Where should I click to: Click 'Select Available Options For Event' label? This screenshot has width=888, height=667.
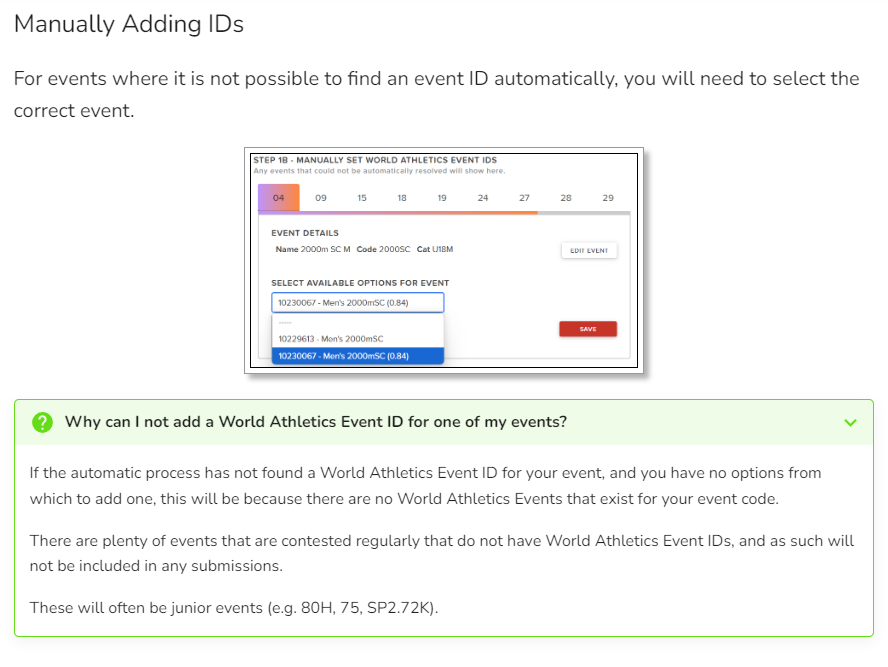(x=360, y=283)
